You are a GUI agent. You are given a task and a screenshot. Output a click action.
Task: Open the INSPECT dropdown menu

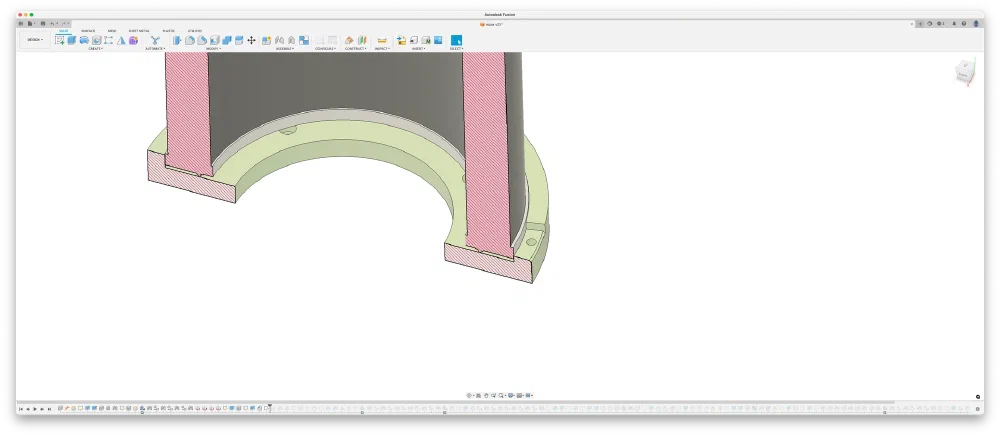382,48
